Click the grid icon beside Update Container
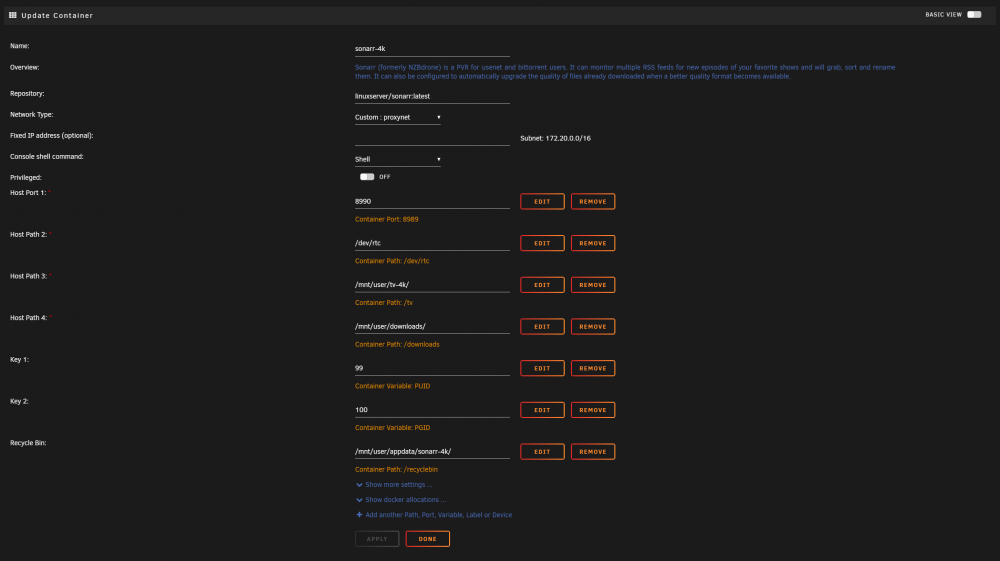The width and height of the screenshot is (1000, 561). tap(13, 15)
